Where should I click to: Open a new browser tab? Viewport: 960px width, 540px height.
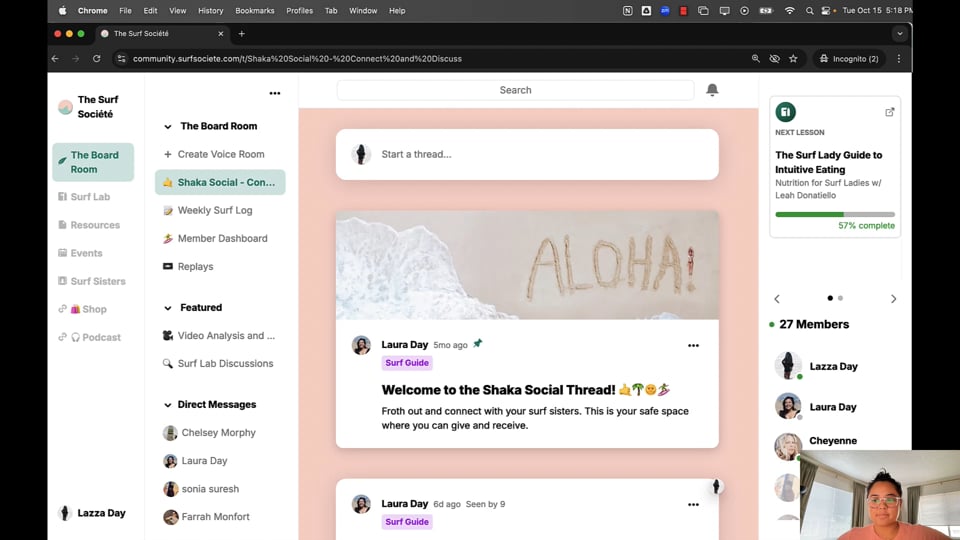point(241,34)
